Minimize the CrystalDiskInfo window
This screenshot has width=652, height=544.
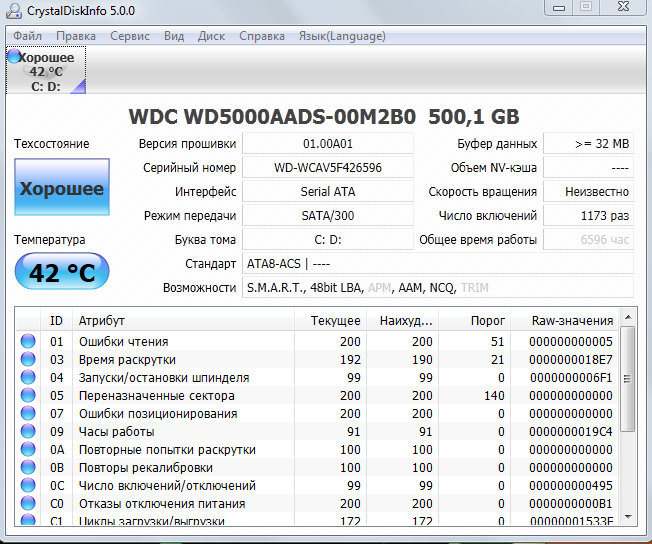559,7
